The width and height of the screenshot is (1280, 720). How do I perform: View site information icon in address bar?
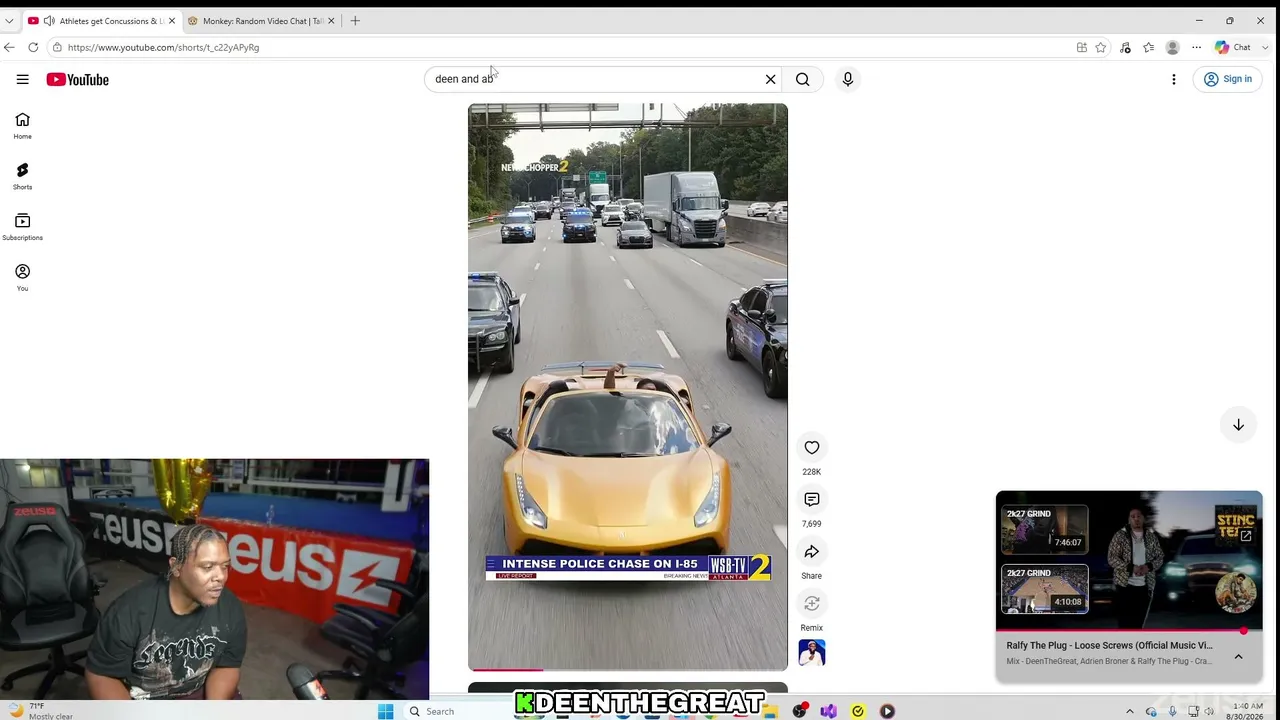click(x=57, y=47)
